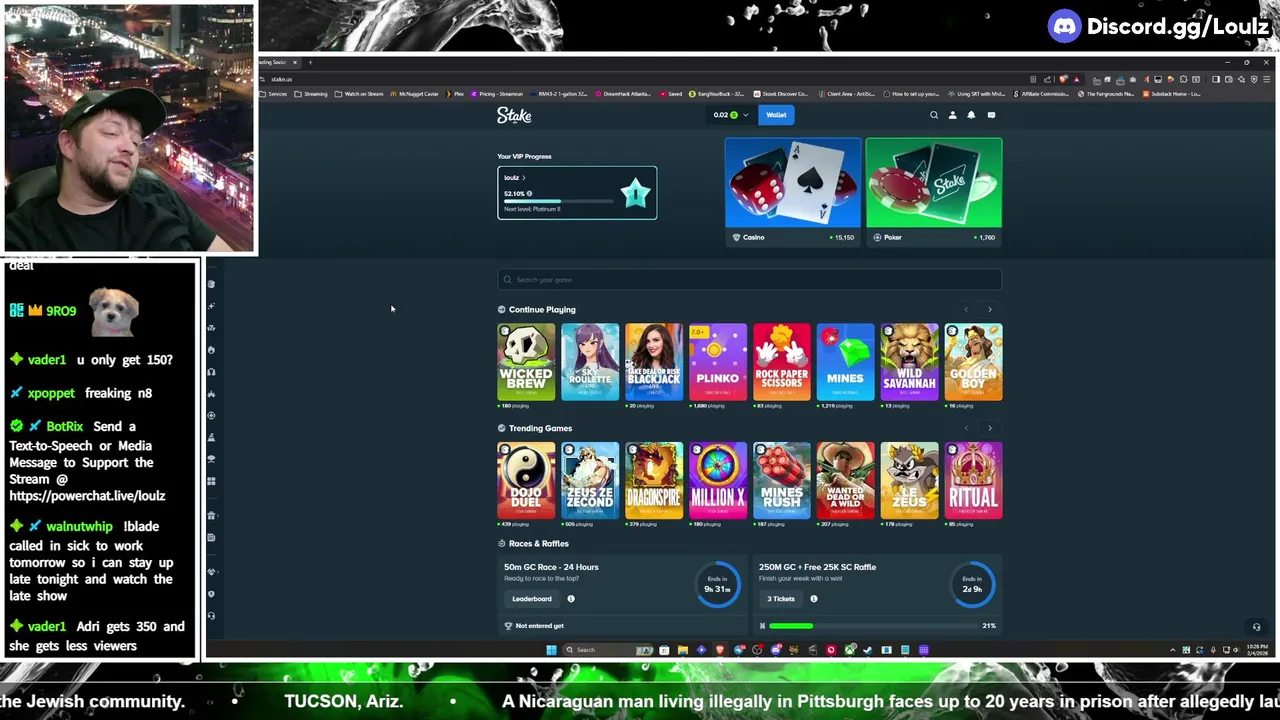
Task: Open the search magnifier icon in Stake header
Action: point(934,115)
